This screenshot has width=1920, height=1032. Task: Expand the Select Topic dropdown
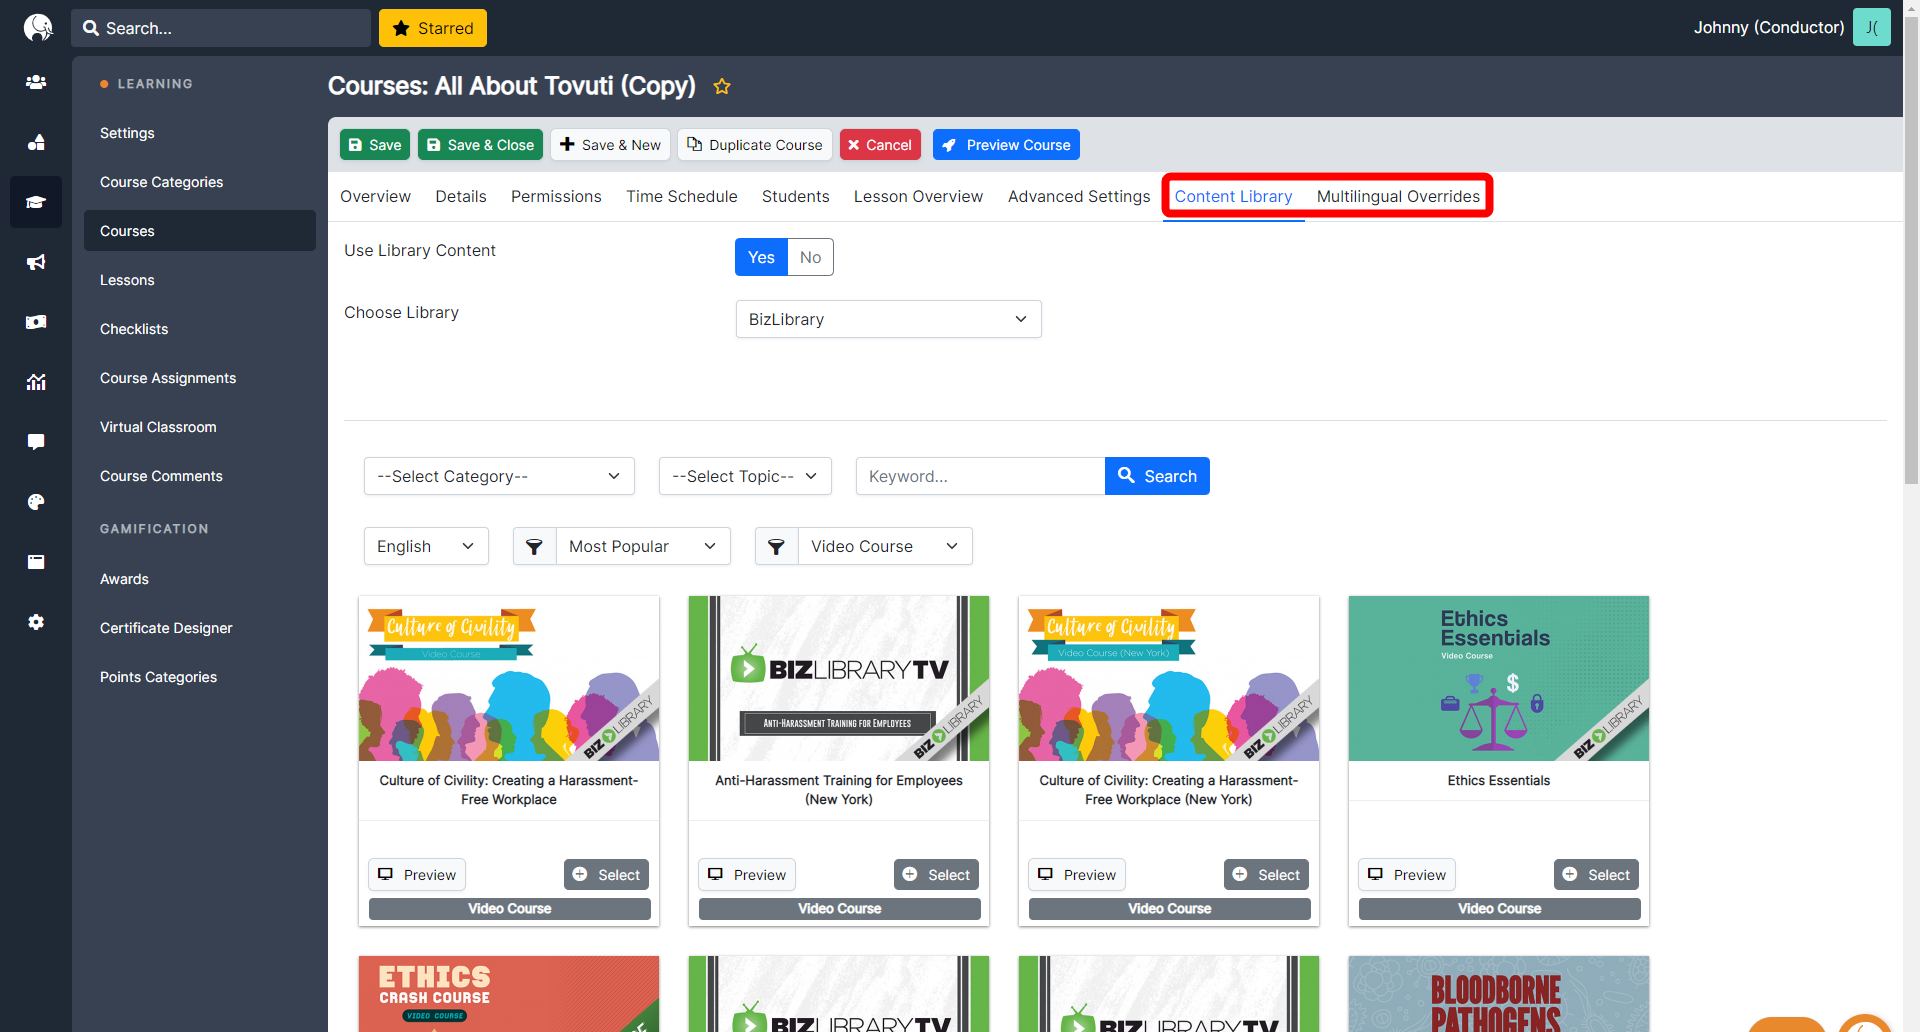pos(746,476)
